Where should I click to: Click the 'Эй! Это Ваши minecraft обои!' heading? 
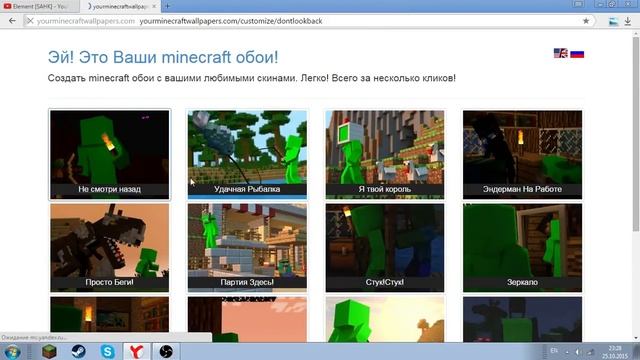coord(163,57)
